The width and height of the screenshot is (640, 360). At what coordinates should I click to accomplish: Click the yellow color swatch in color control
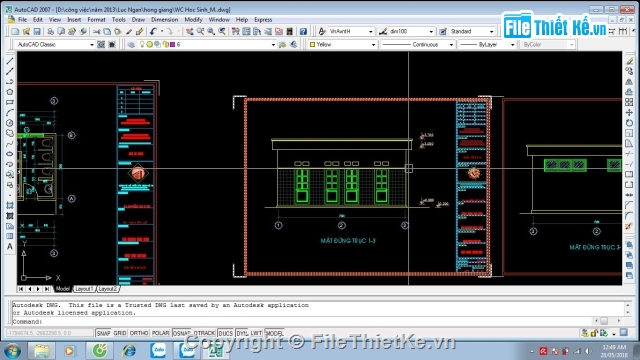312,44
